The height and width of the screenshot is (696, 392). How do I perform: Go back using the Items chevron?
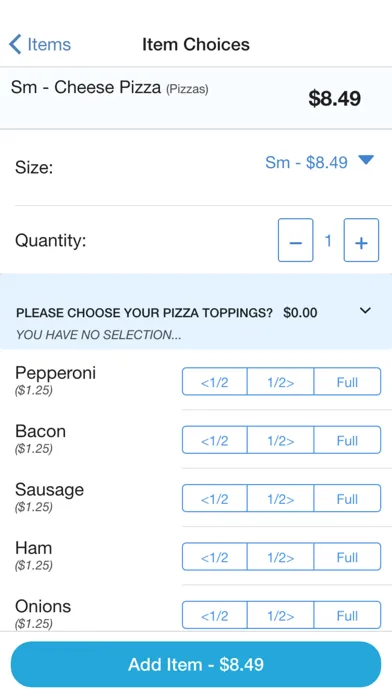point(15,44)
